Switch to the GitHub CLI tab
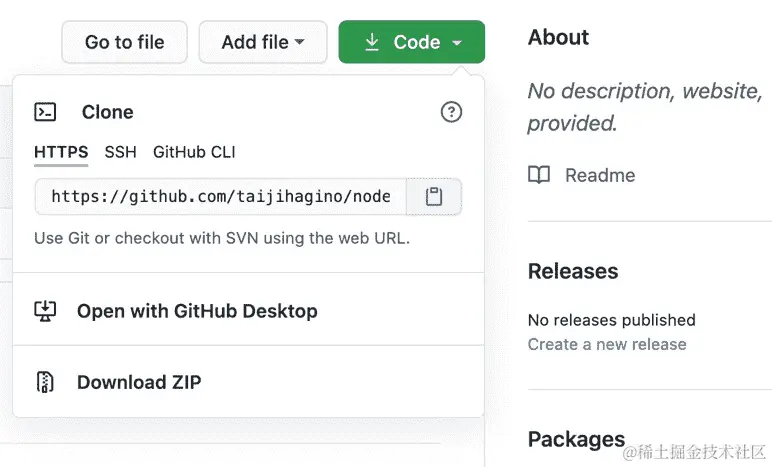 (194, 152)
